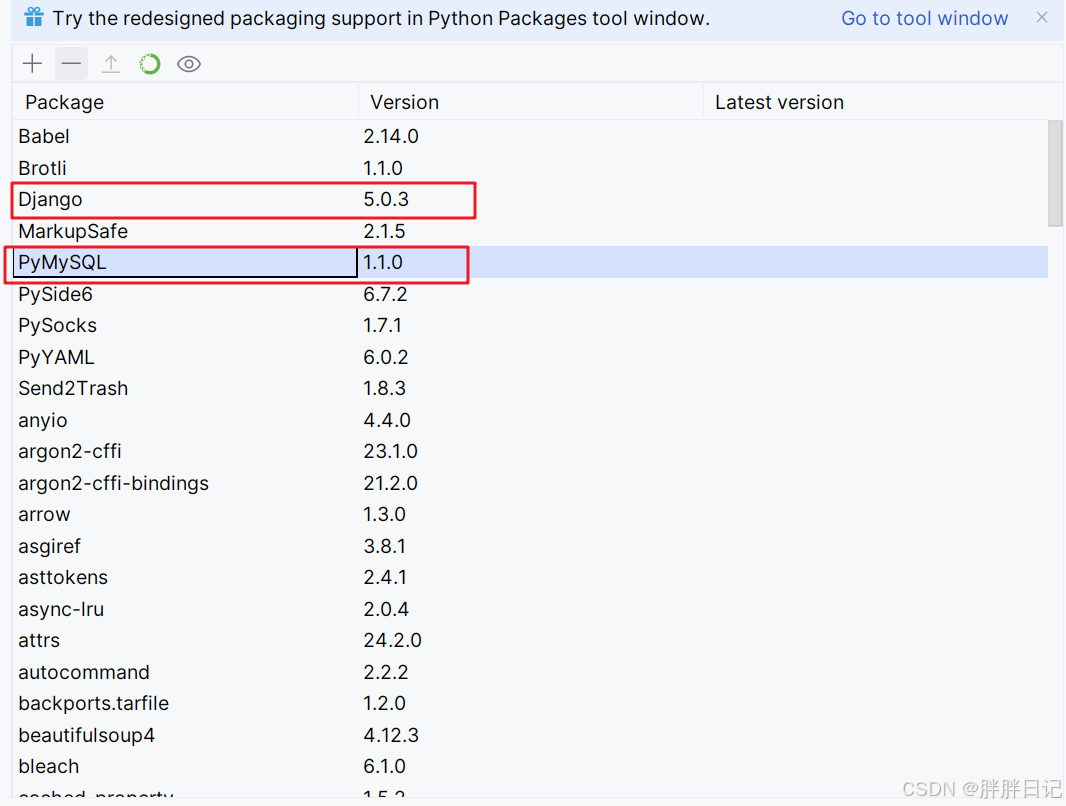This screenshot has width=1066, height=806.
Task: Open the Go to tool window link
Action: click(x=924, y=18)
